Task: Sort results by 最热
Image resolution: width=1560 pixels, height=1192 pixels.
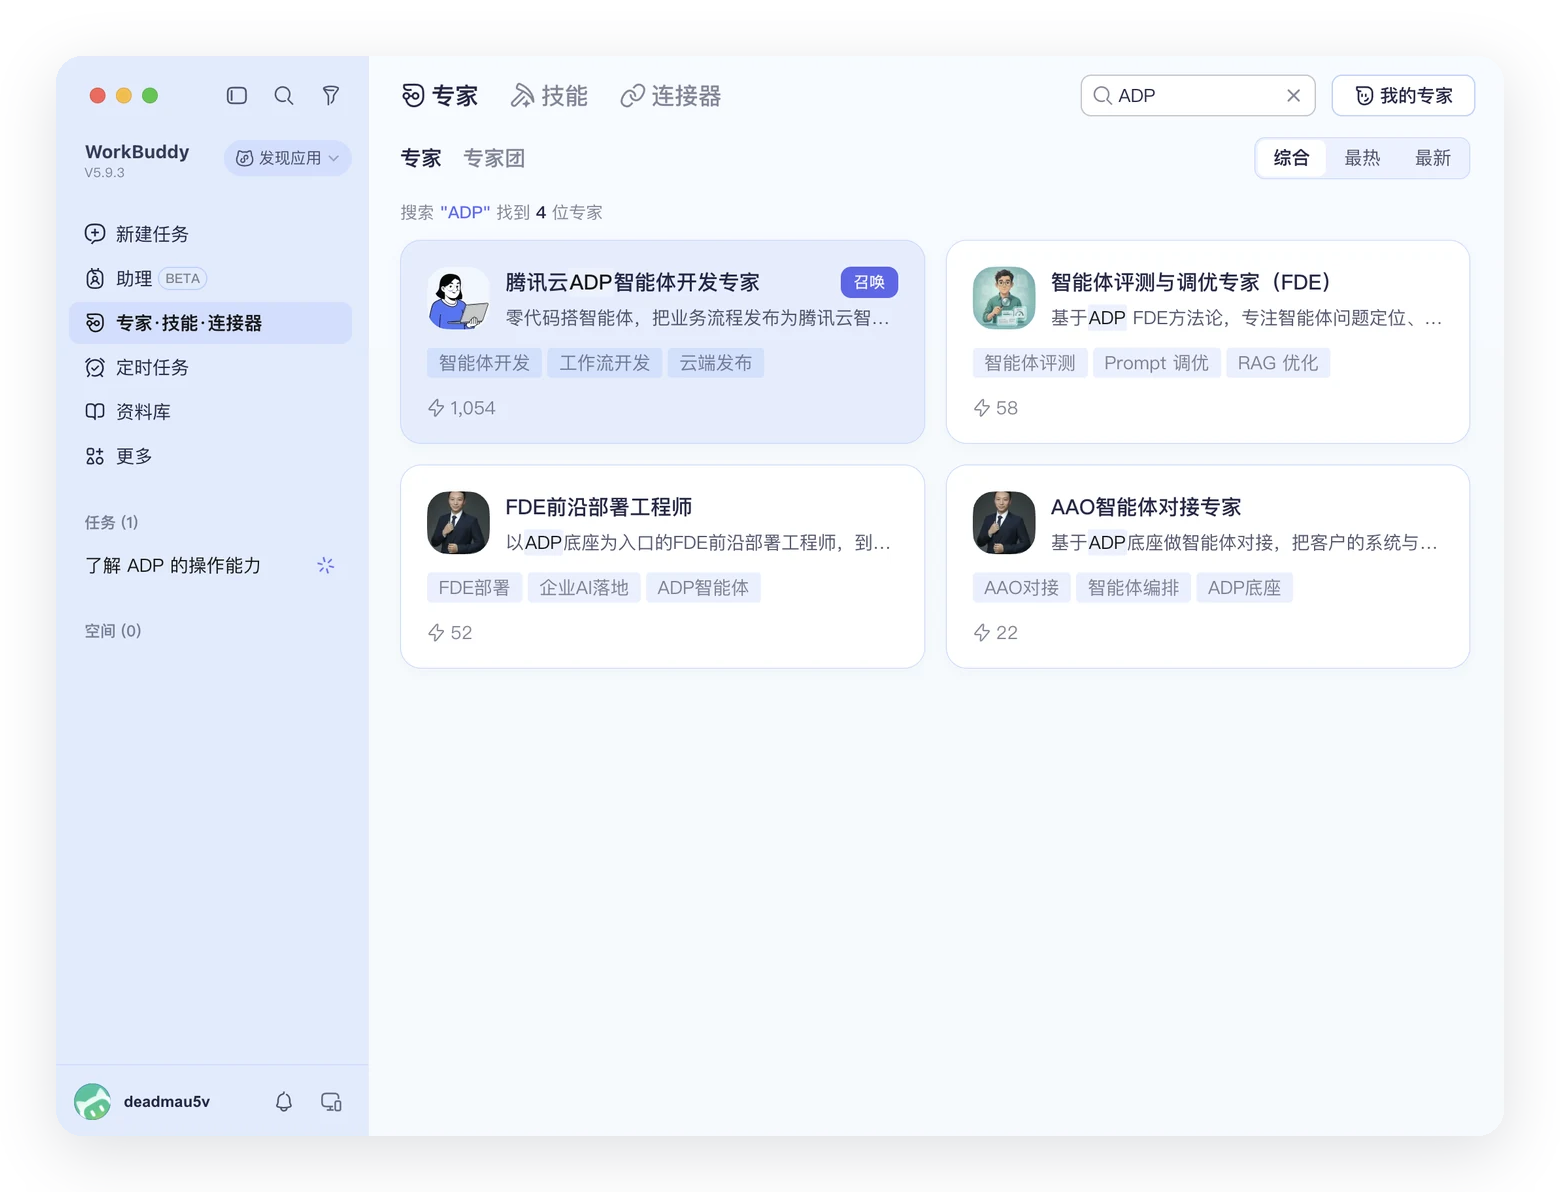Action: (1362, 158)
